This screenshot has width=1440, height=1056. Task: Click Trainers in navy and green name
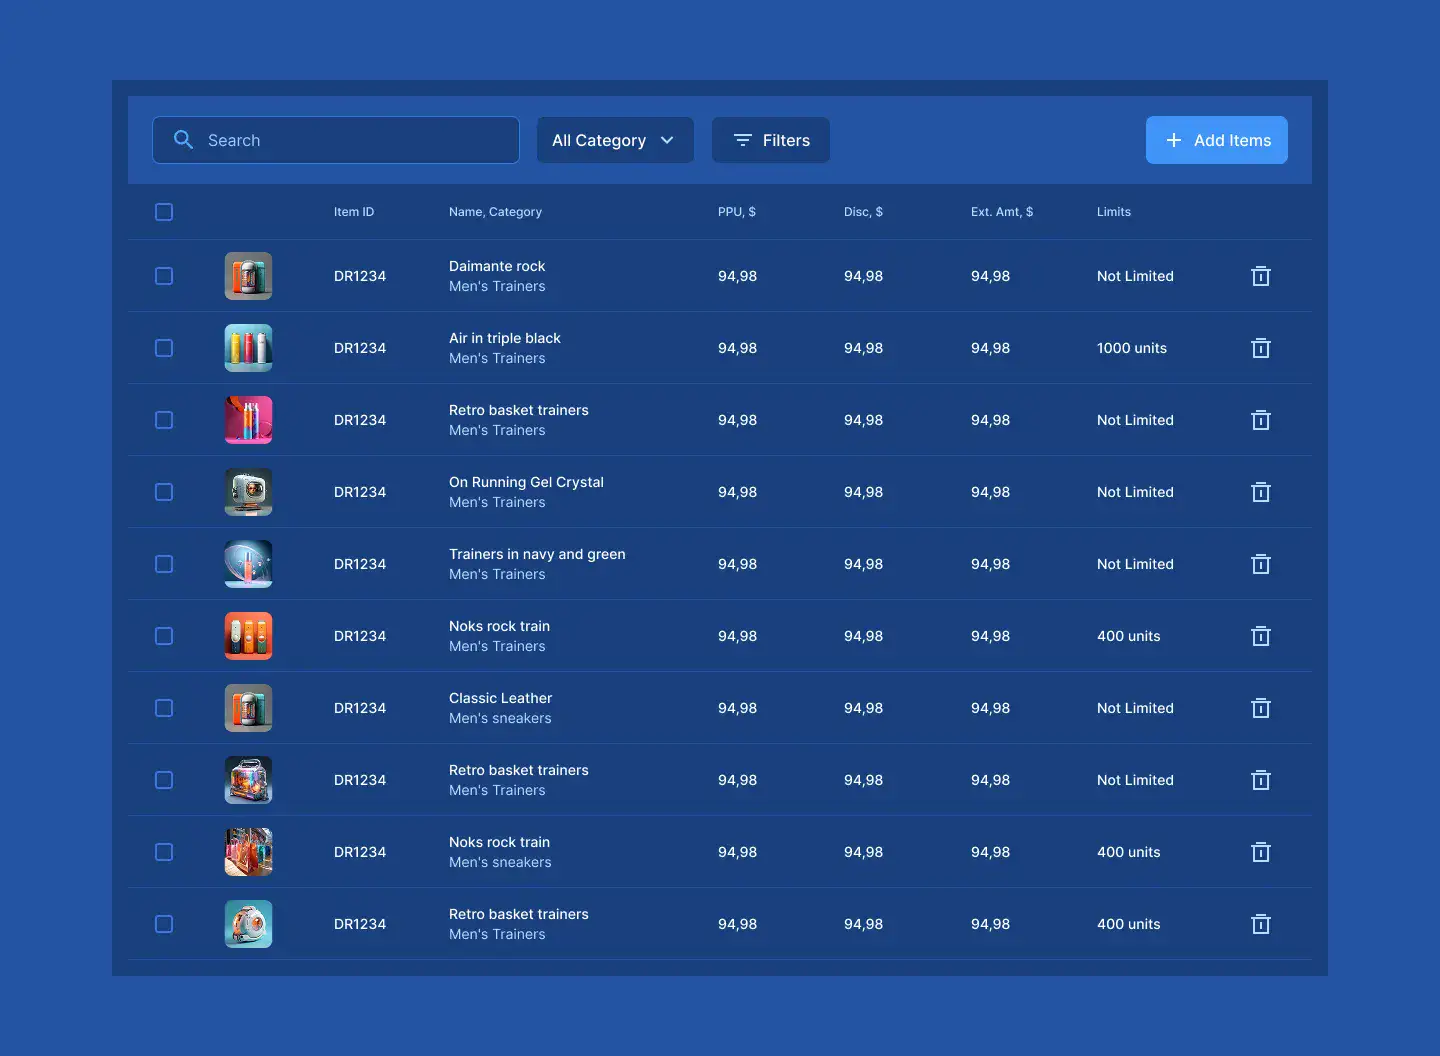(537, 554)
